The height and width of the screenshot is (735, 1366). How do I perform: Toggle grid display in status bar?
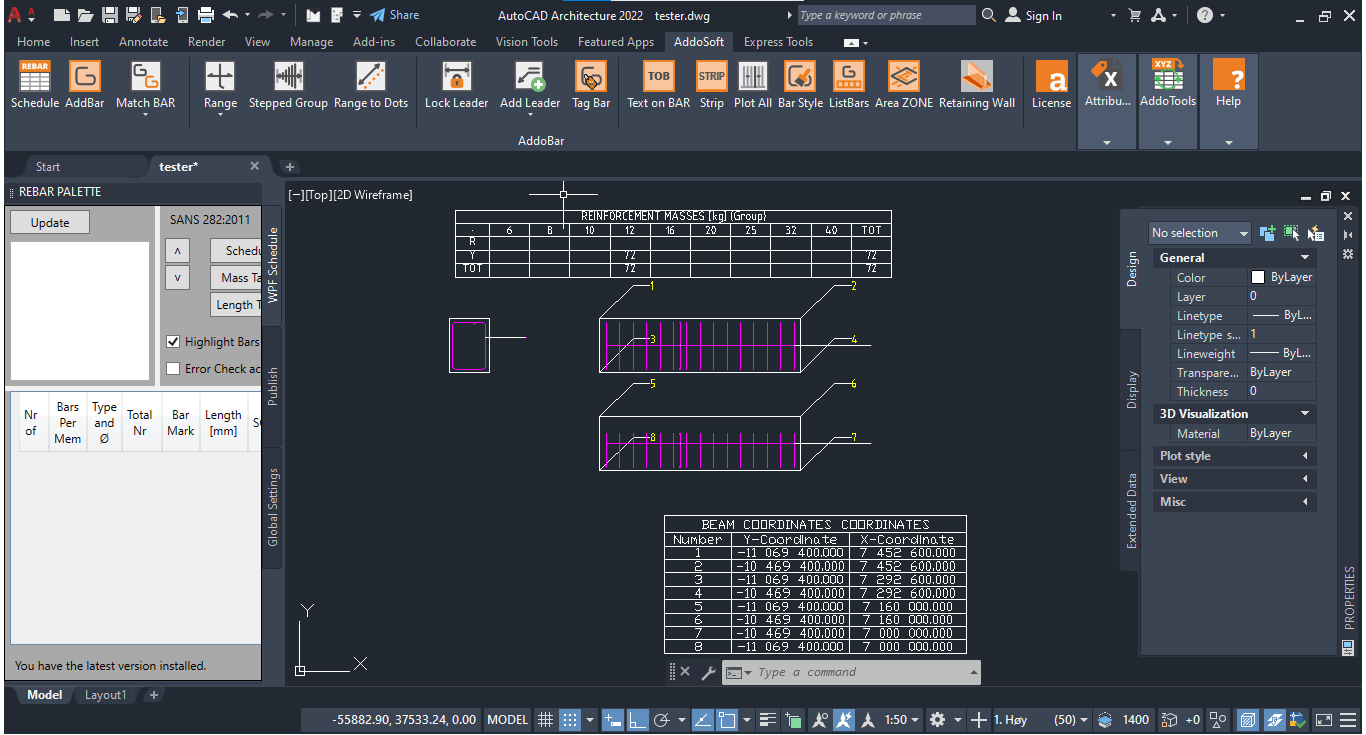(545, 719)
